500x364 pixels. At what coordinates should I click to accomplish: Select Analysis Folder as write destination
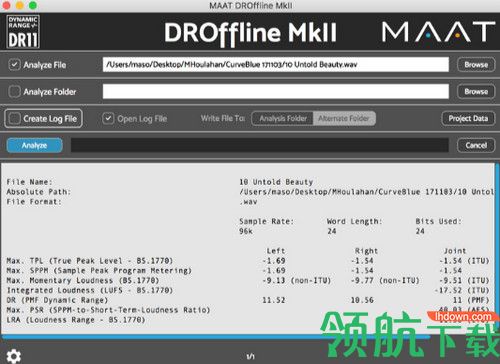coord(283,118)
